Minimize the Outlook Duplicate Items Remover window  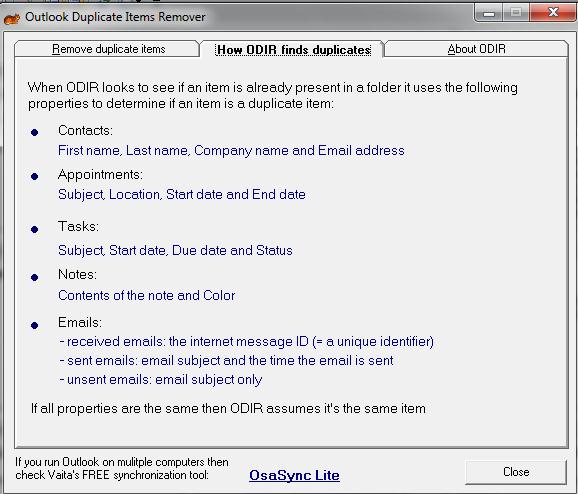pos(488,13)
